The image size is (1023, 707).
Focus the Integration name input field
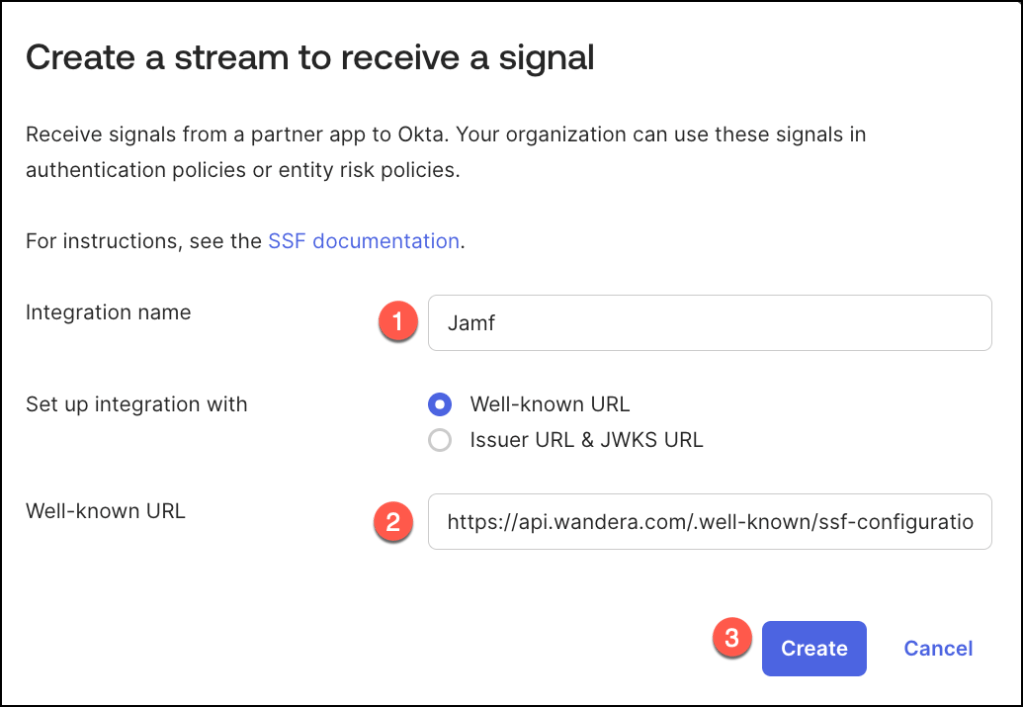(x=709, y=323)
